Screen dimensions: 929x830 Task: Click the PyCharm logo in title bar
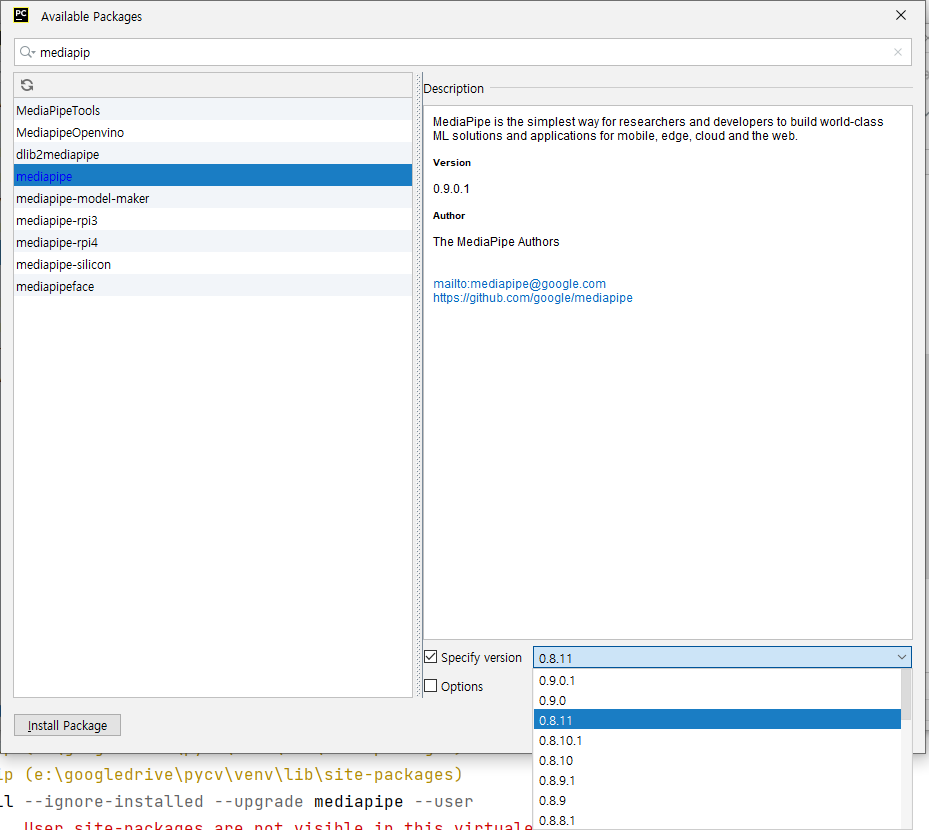[21, 15]
